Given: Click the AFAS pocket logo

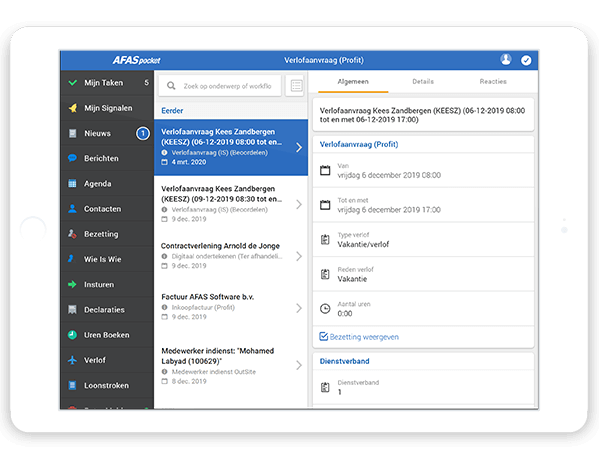Looking at the screenshot, I should pos(137,60).
